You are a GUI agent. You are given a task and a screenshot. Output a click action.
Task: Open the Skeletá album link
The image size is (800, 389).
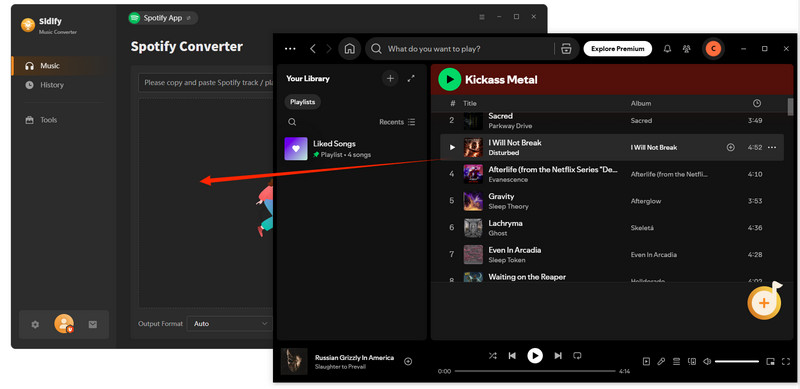click(642, 228)
